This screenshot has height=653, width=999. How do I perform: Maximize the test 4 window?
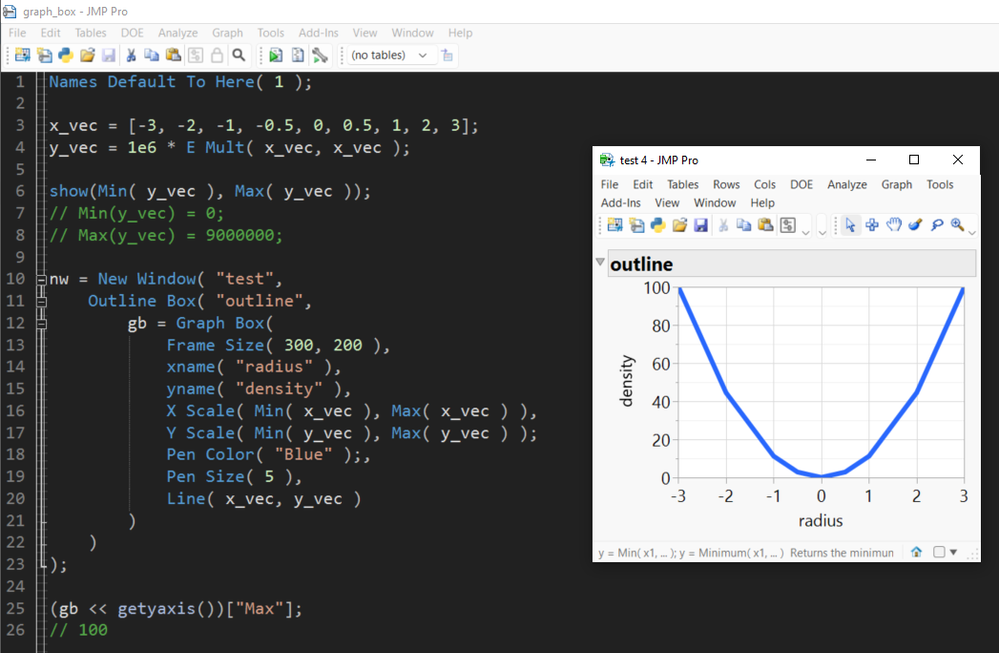pyautogui.click(x=914, y=160)
